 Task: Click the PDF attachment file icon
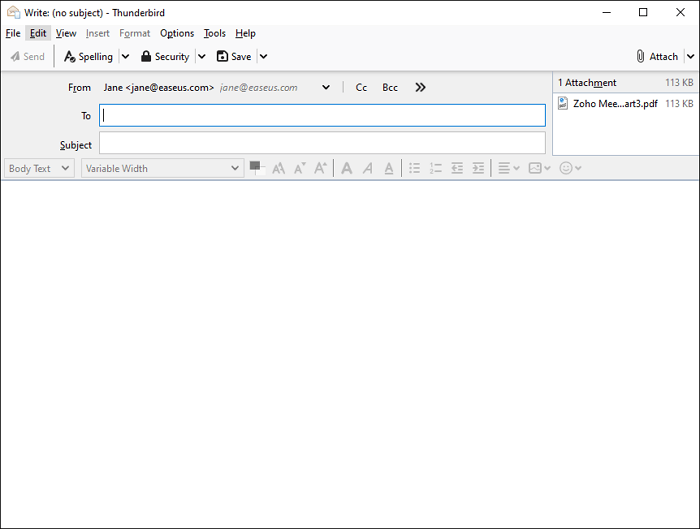coord(562,104)
